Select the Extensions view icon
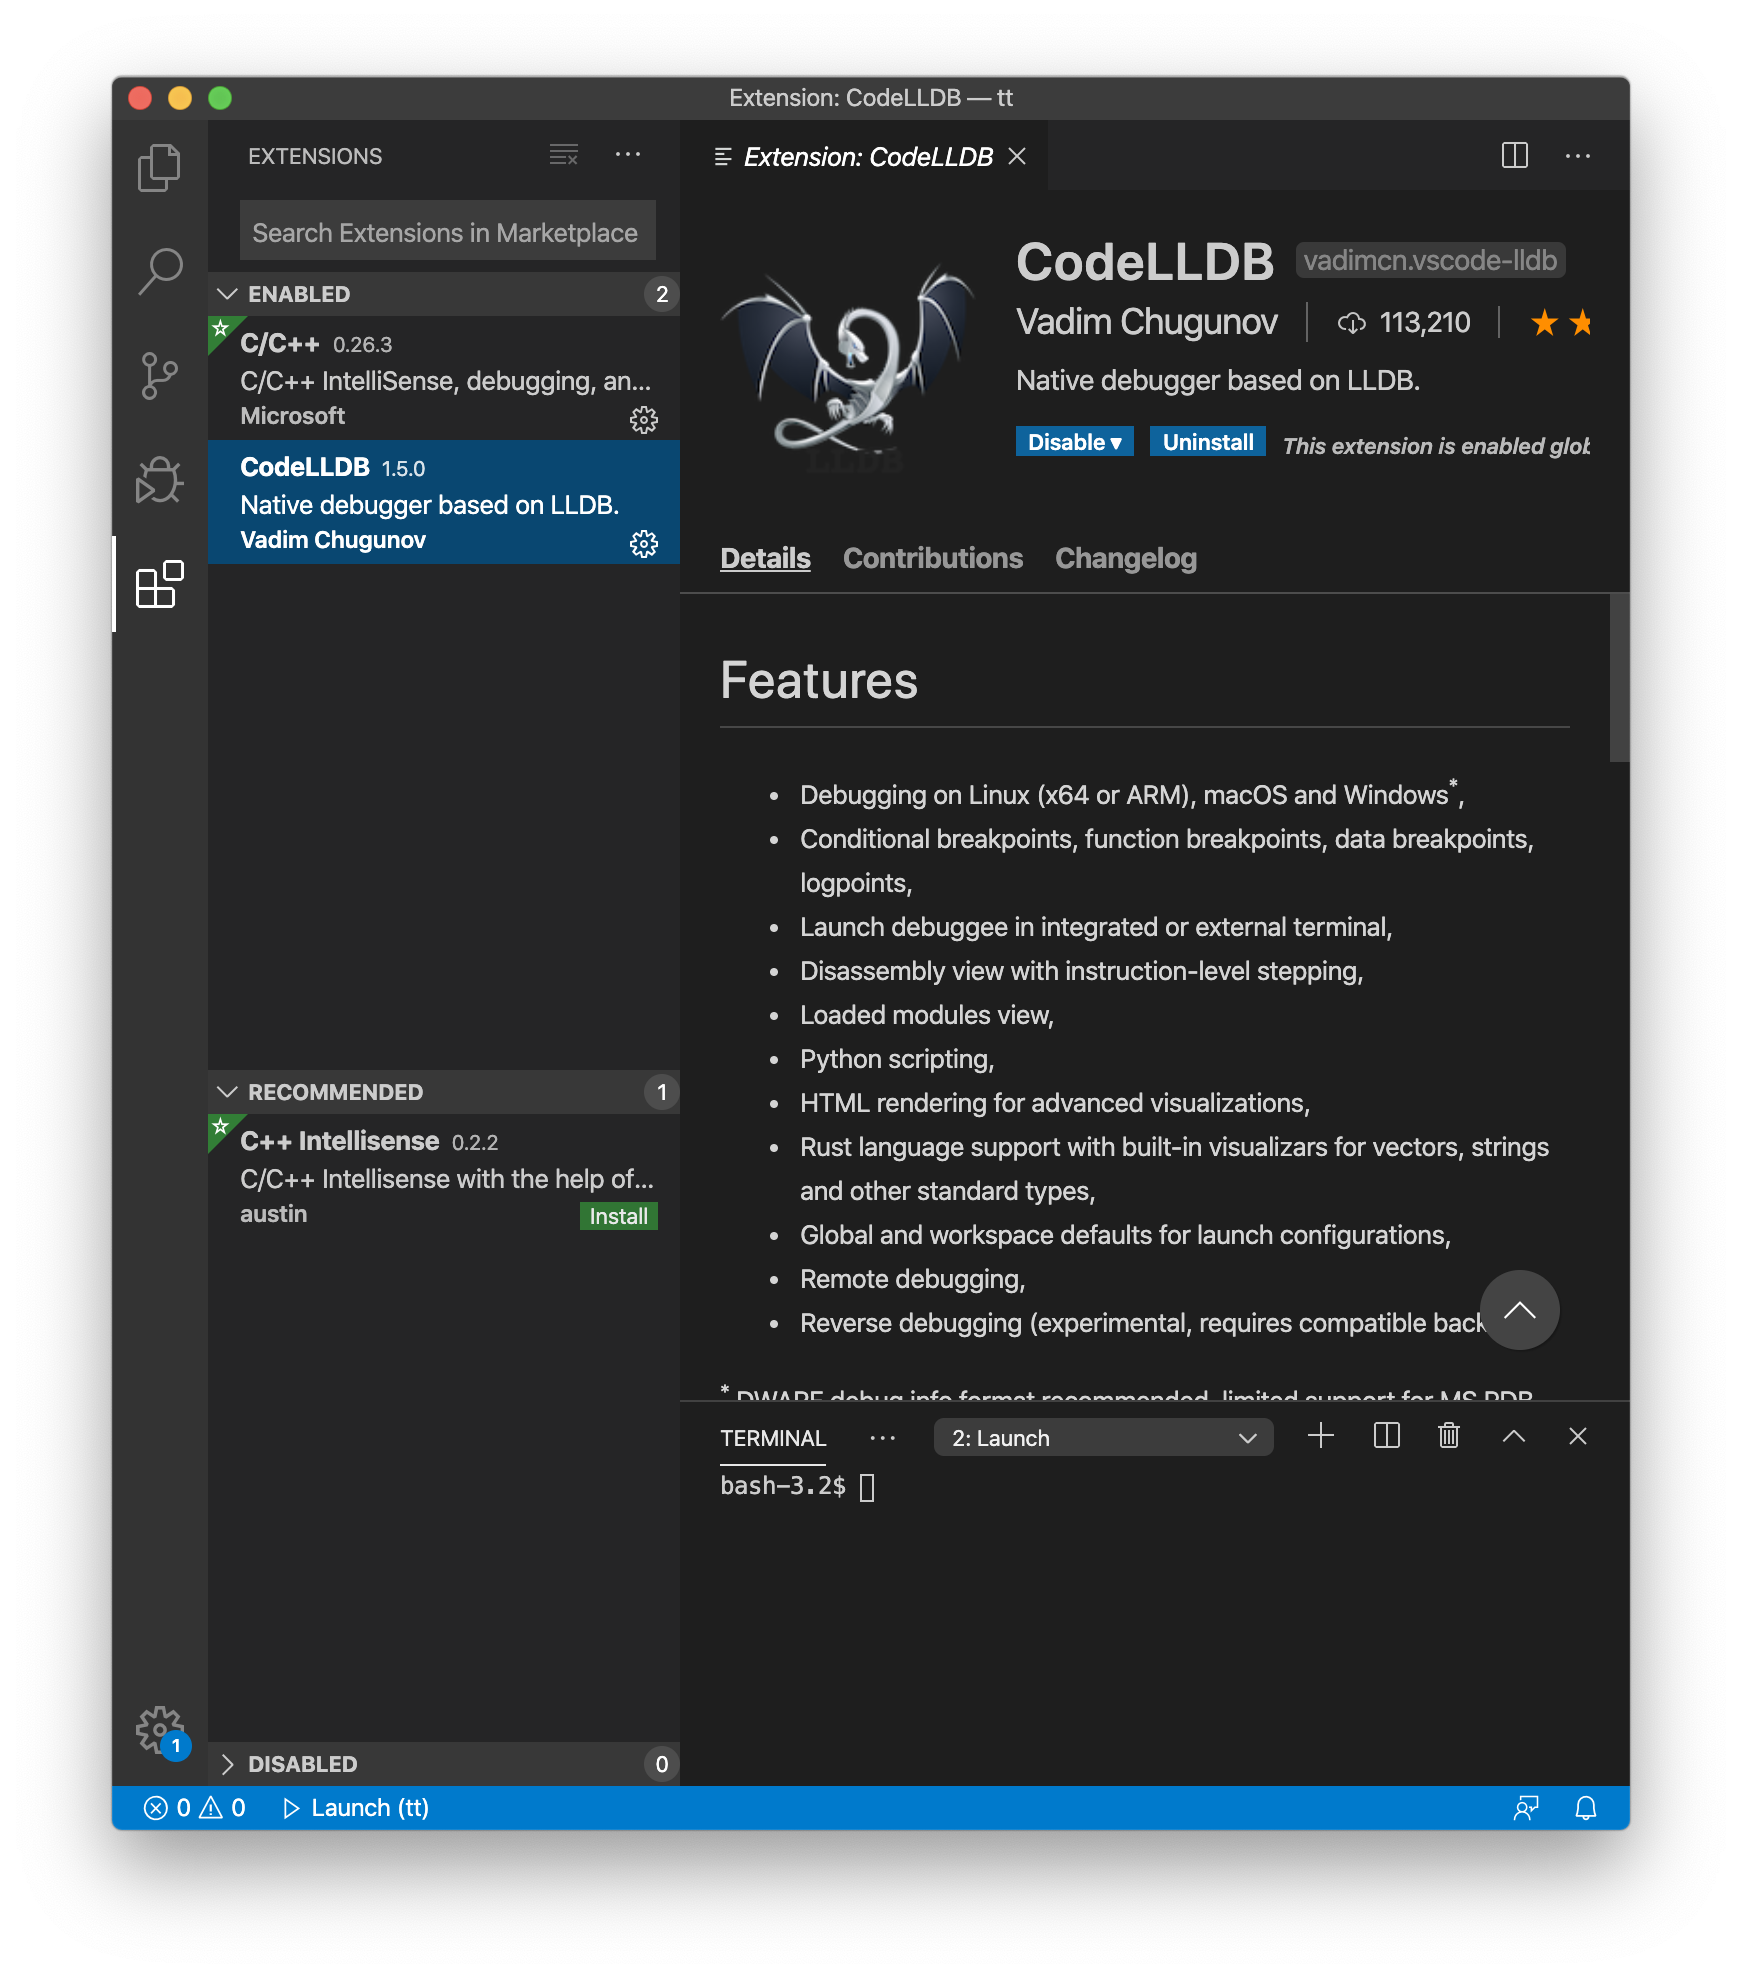1742x1978 pixels. tap(159, 584)
